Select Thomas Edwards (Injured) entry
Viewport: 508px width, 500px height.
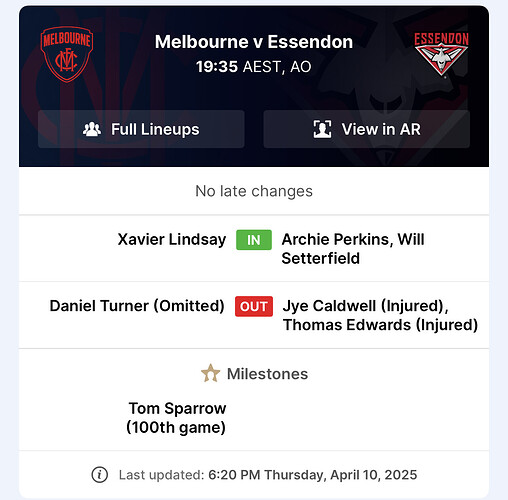click(x=380, y=325)
